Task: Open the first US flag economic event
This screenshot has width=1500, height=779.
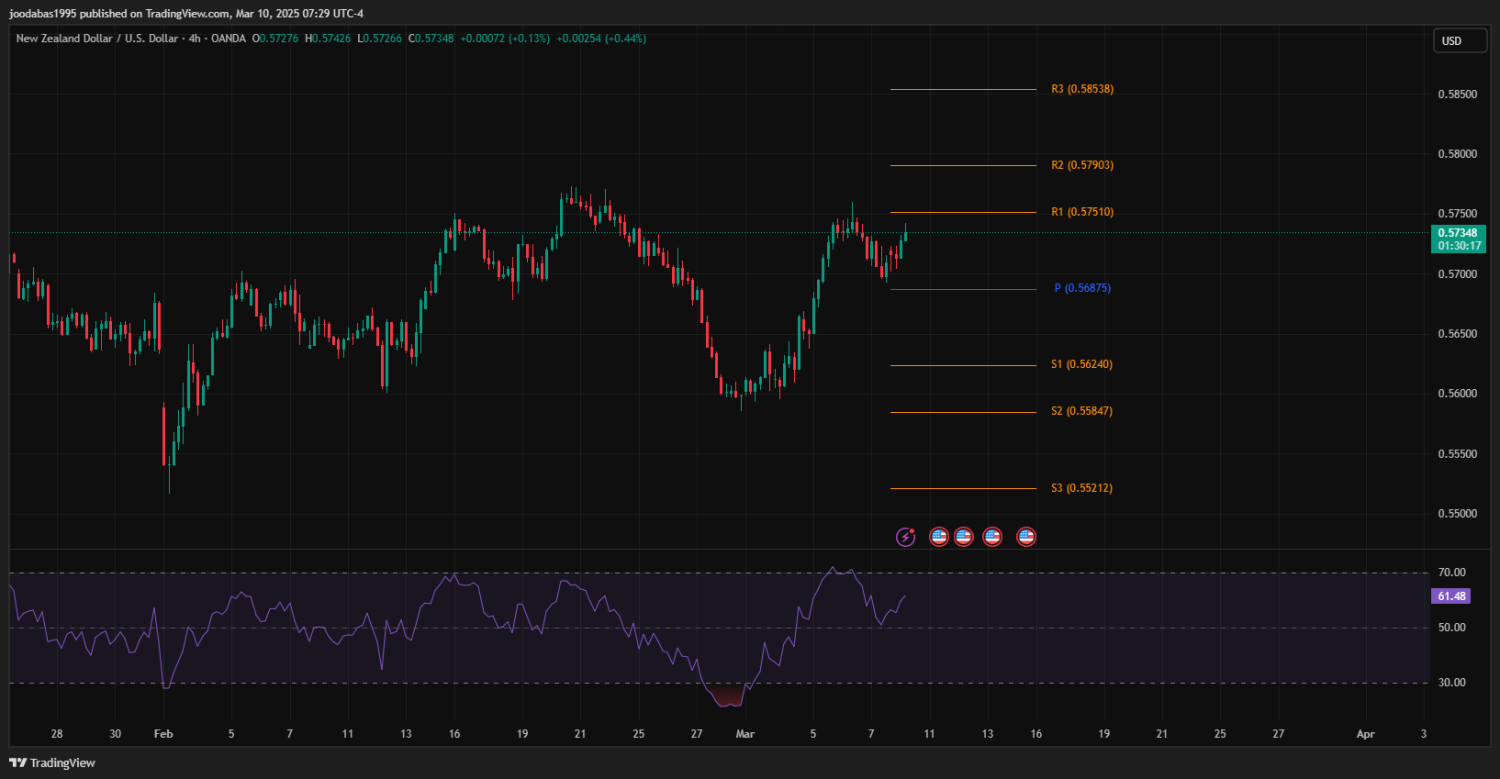Action: pos(939,537)
